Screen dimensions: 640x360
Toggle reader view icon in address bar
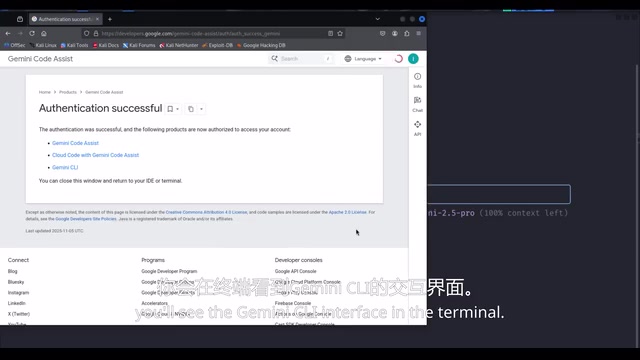pos(330,33)
